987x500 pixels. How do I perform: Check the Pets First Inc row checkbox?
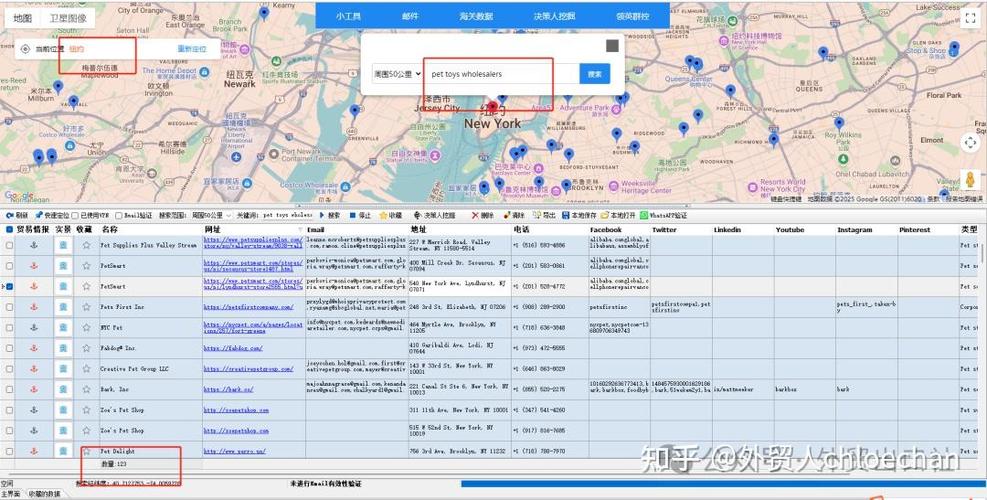click(9, 307)
